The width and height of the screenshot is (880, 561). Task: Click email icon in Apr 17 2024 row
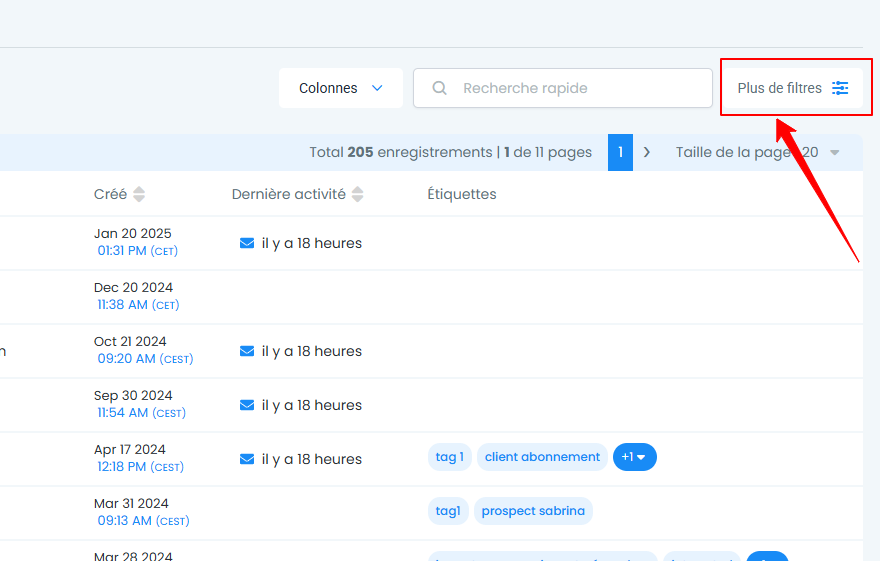(x=247, y=459)
